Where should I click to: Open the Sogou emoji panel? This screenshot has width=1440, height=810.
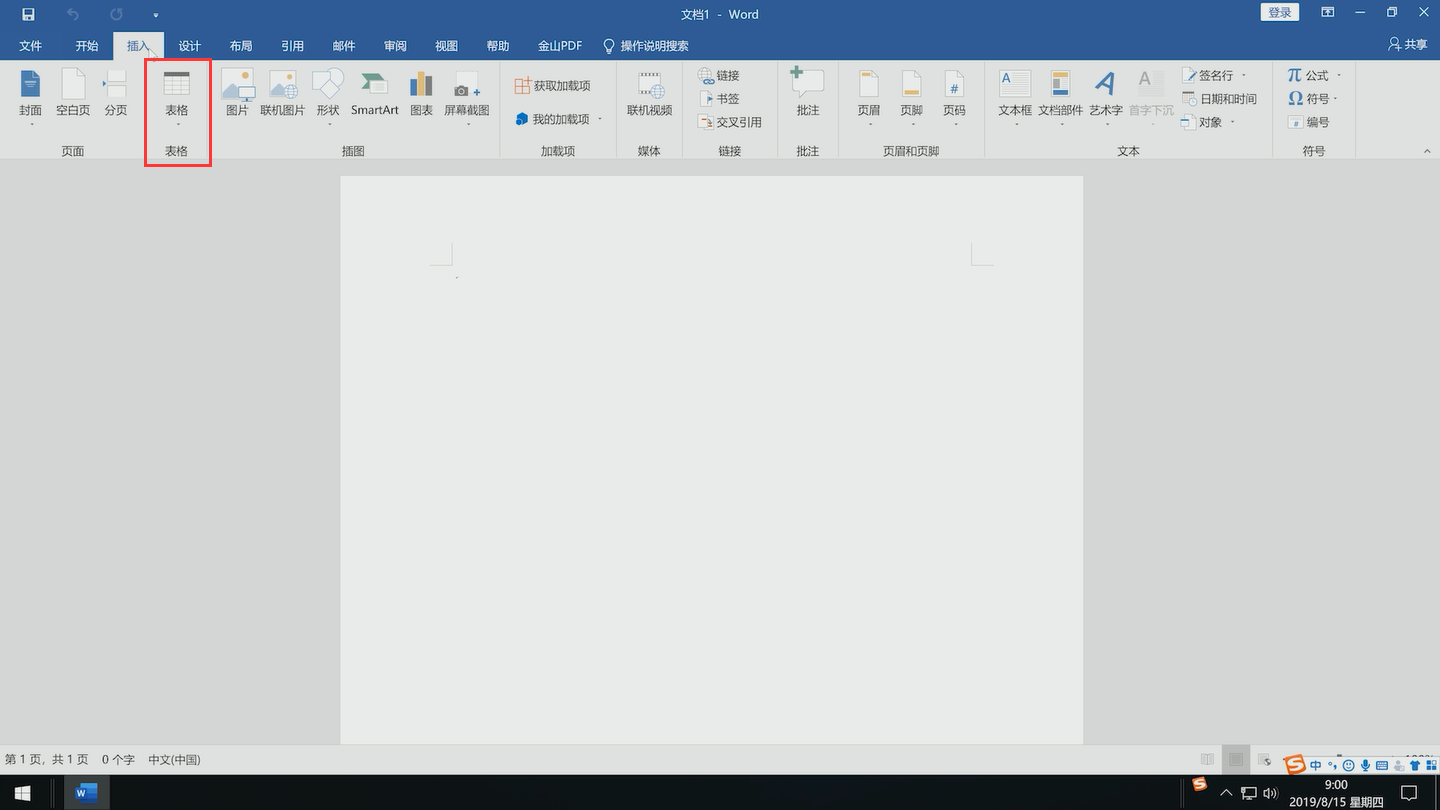click(1349, 766)
